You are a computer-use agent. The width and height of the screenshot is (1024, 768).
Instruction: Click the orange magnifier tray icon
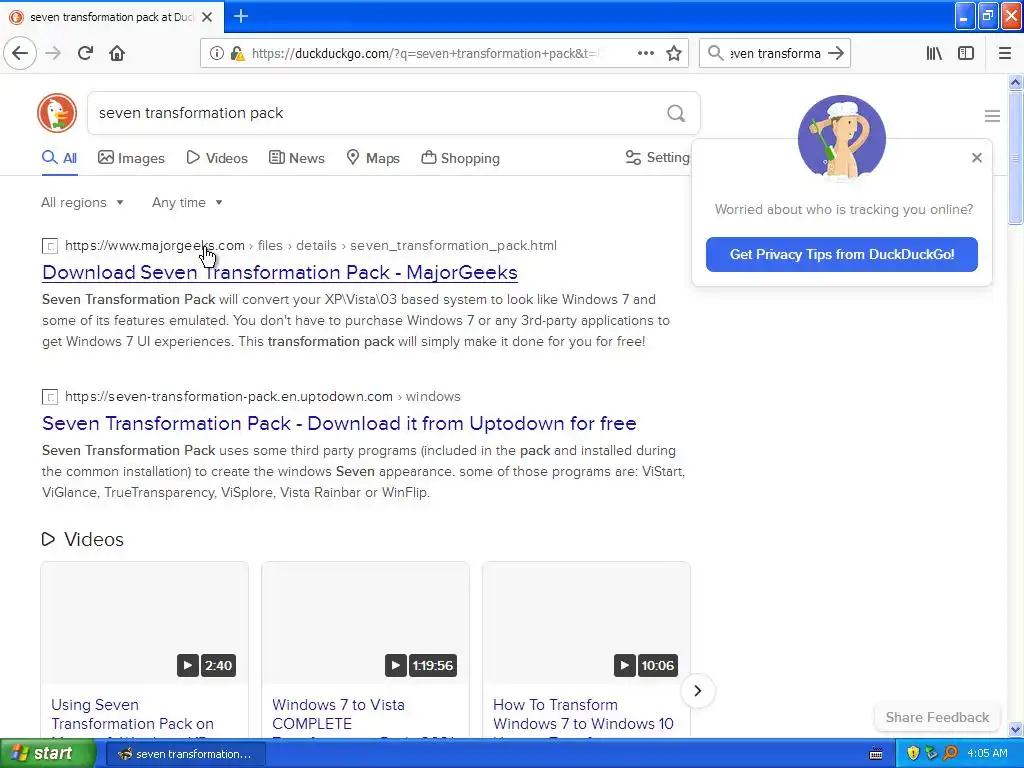click(x=950, y=754)
